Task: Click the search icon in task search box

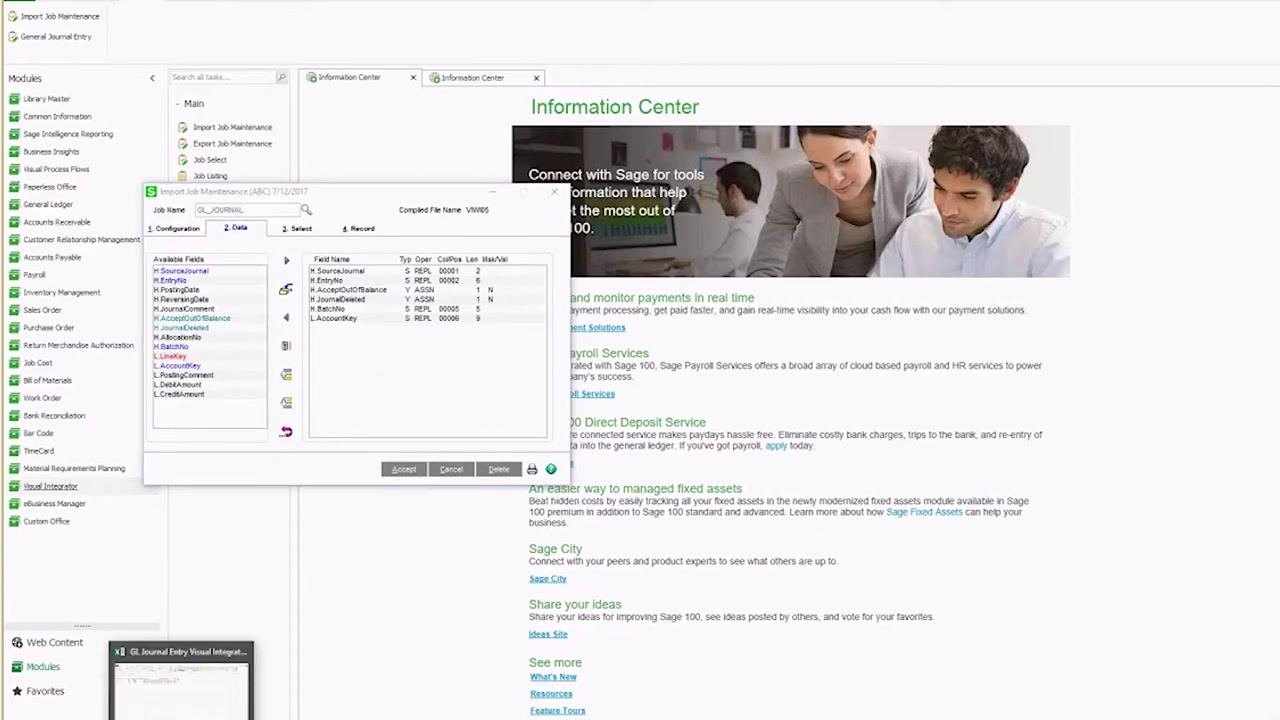Action: (281, 77)
